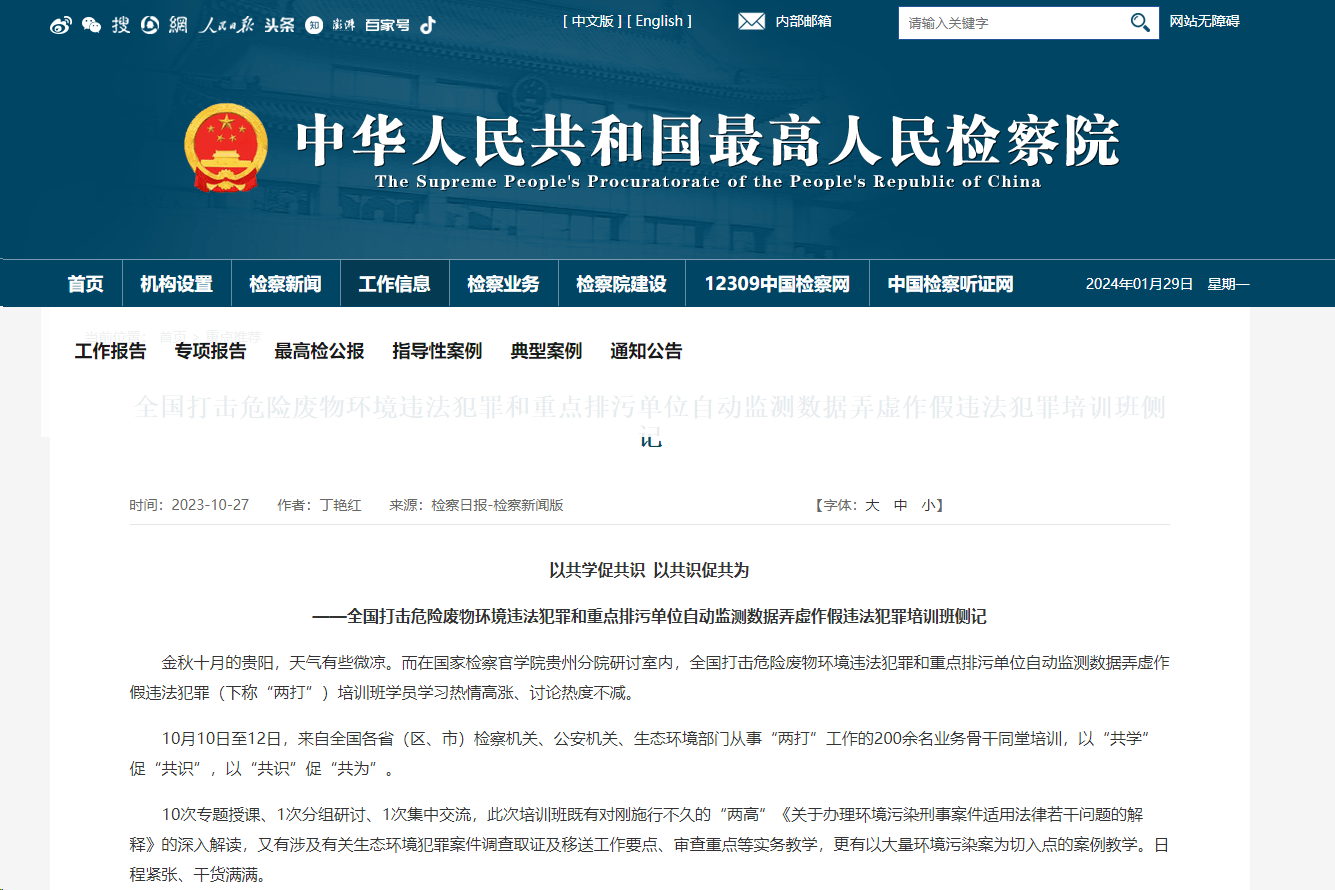Expand the 工作信息 navigation menu
Viewport: 1335px width, 890px height.
pos(394,284)
